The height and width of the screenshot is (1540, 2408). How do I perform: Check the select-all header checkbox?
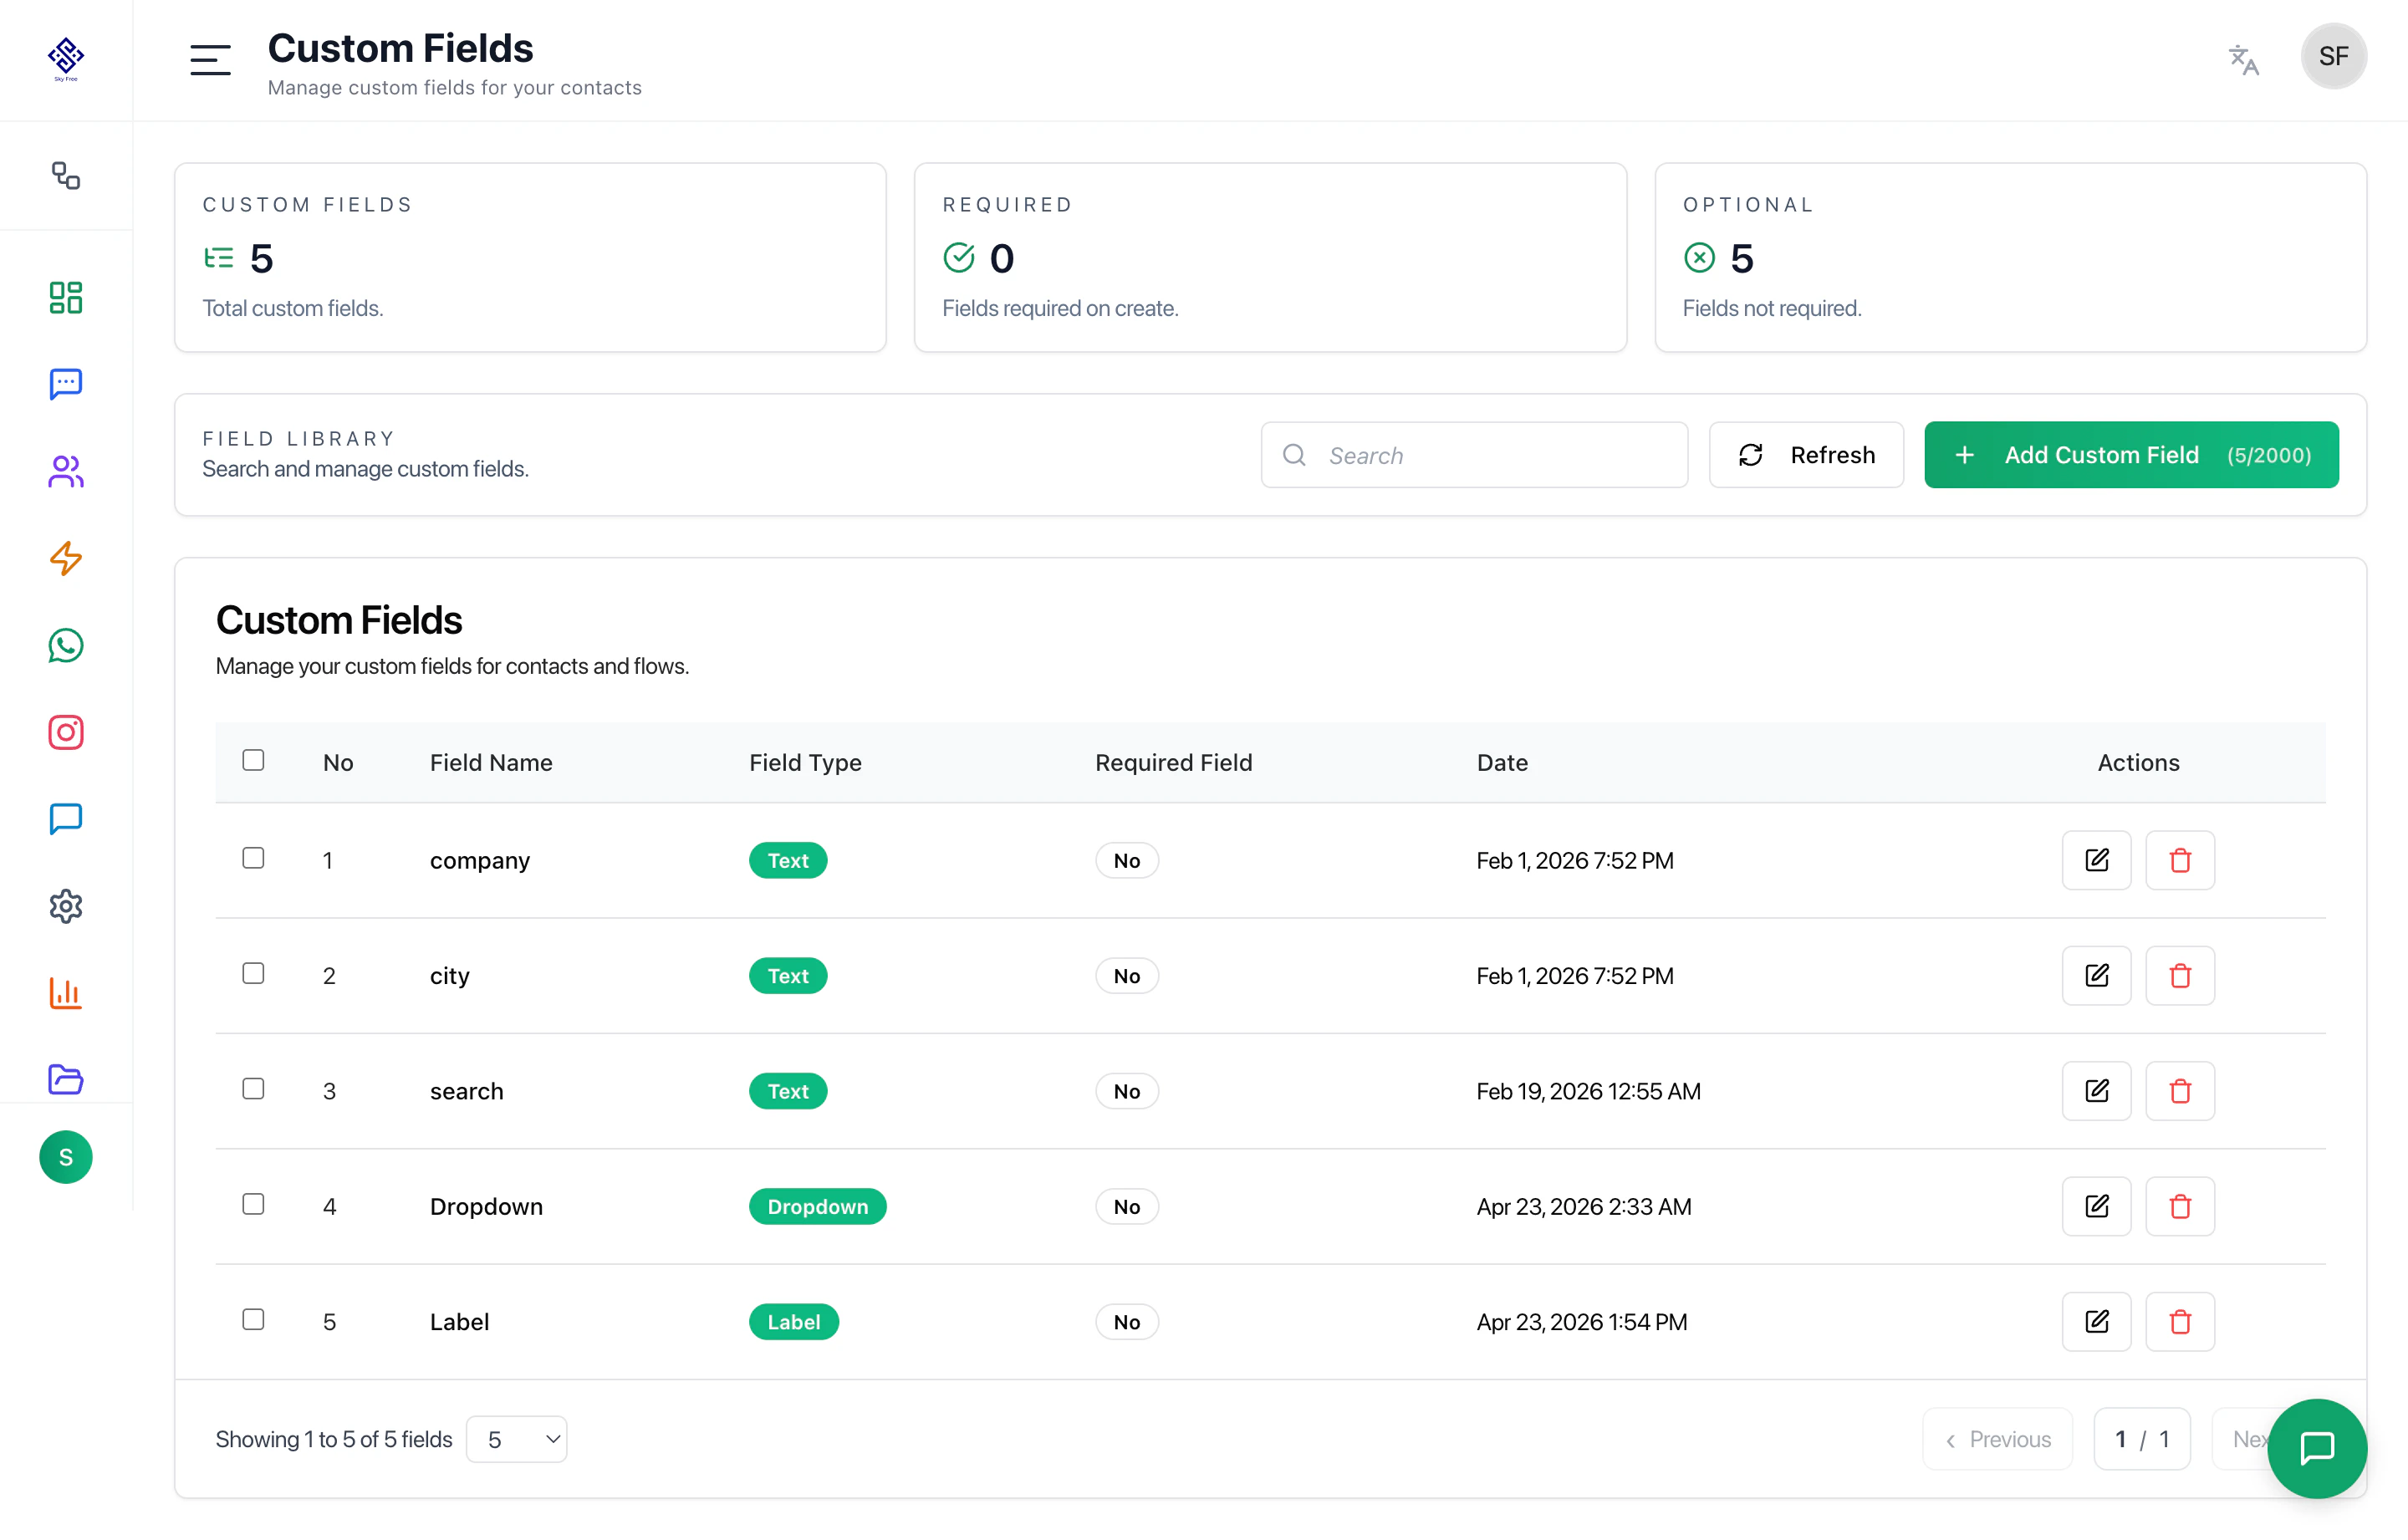tap(253, 760)
